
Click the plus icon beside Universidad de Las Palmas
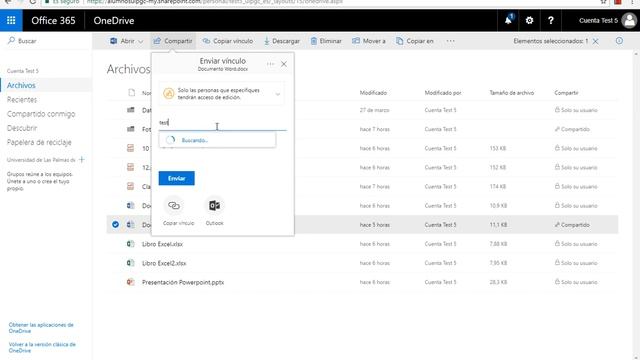82,160
